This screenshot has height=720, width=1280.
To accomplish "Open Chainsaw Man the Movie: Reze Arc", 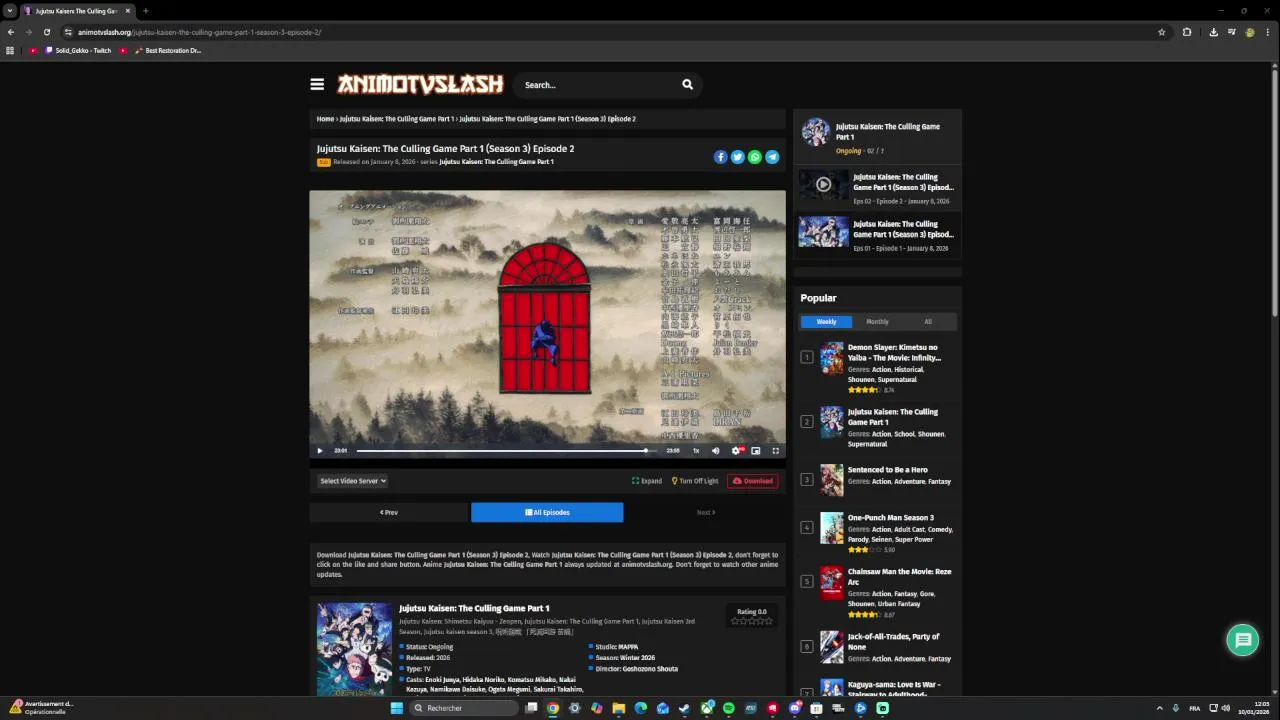I will (899, 577).
